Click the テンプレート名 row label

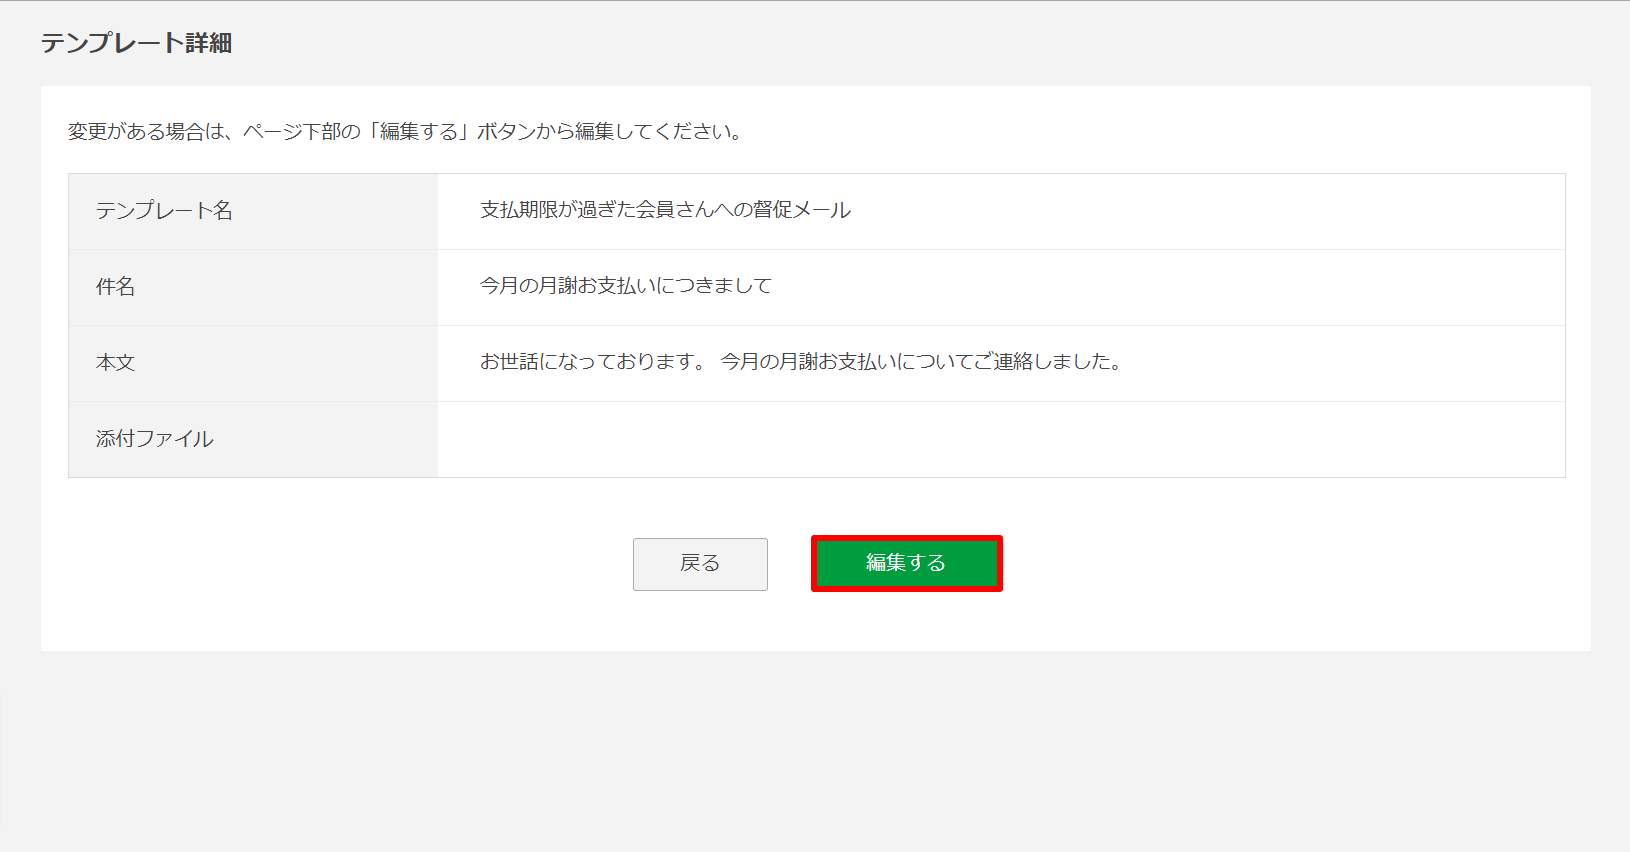click(x=164, y=211)
